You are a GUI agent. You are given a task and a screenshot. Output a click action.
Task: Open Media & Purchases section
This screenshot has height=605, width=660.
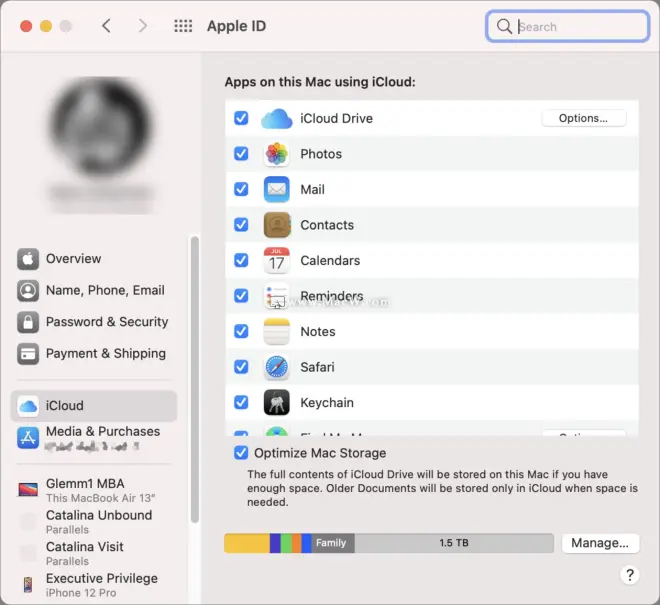point(93,438)
